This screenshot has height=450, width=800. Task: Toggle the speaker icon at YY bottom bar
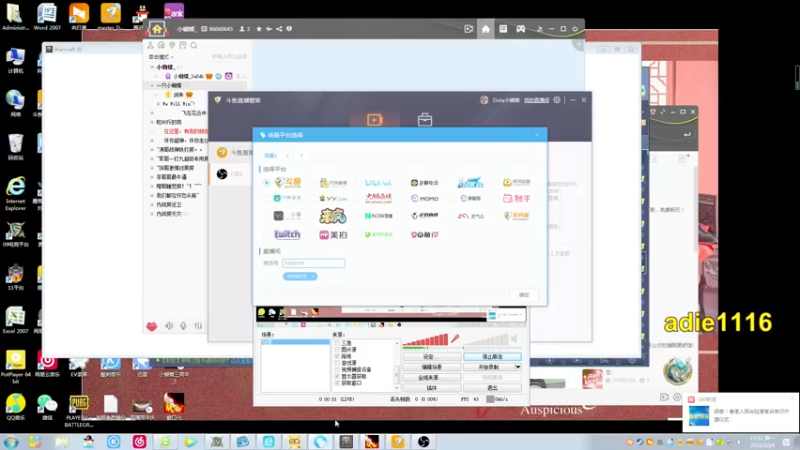169,326
